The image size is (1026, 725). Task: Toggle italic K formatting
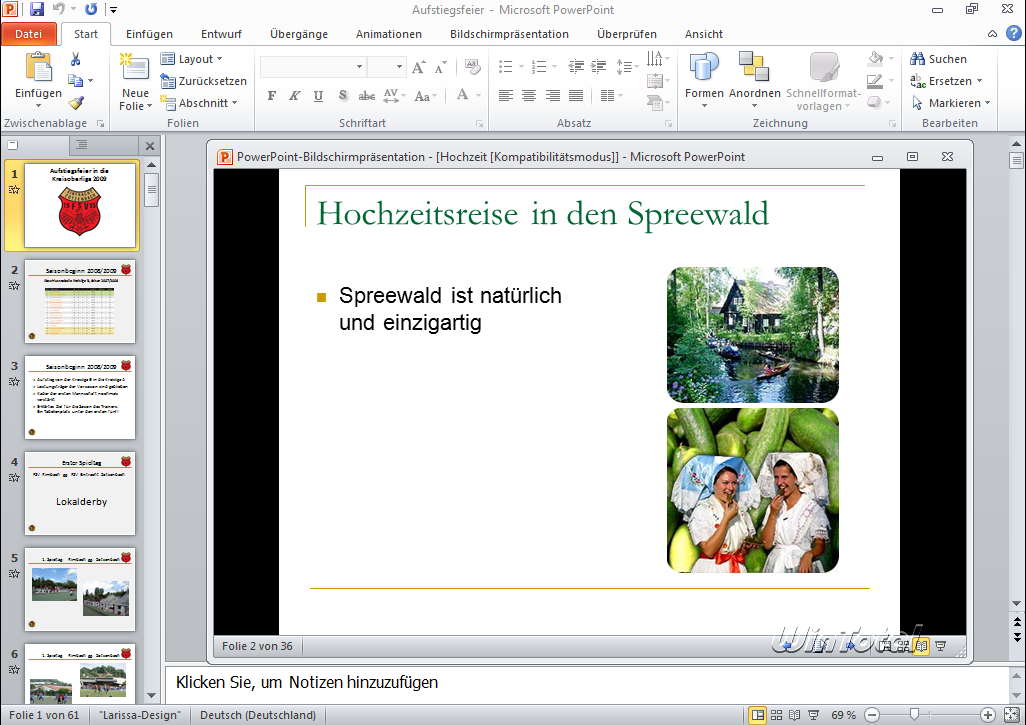point(294,96)
